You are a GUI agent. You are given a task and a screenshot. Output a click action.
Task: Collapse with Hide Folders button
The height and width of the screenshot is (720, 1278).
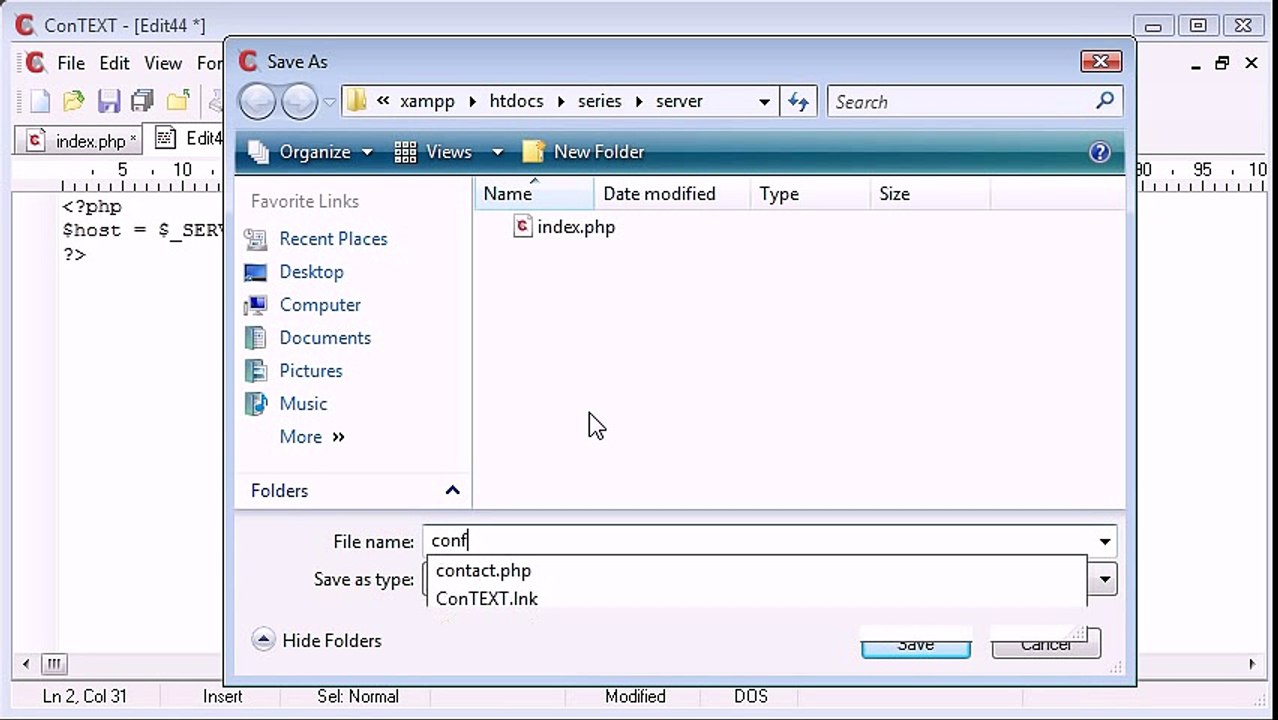pos(317,641)
